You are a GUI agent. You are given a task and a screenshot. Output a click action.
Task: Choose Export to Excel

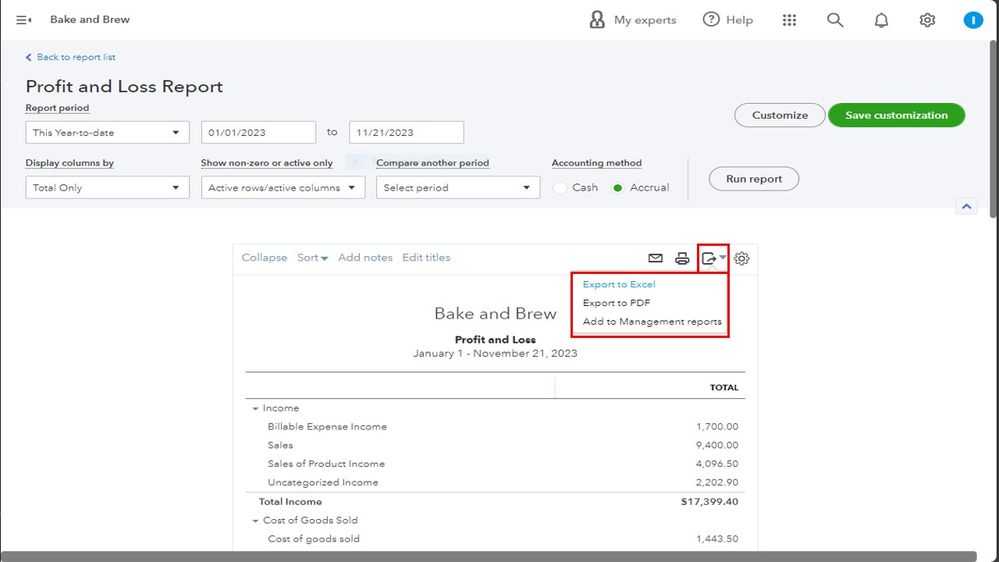pos(619,285)
